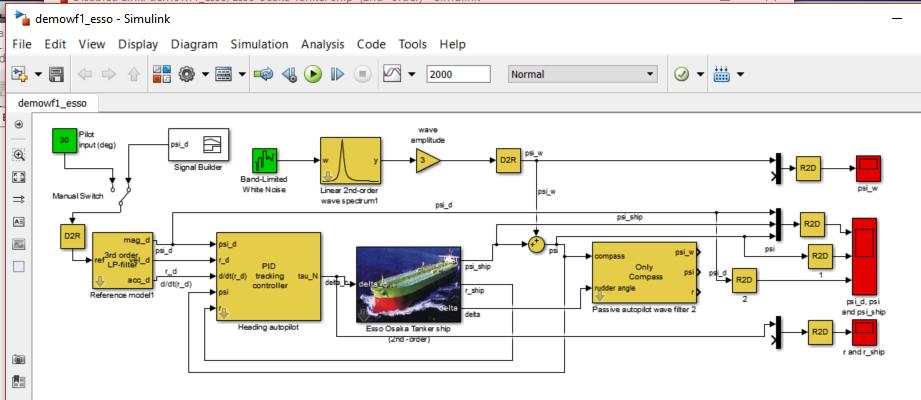The height and width of the screenshot is (400, 921).
Task: Open the File menu
Action: click(22, 44)
